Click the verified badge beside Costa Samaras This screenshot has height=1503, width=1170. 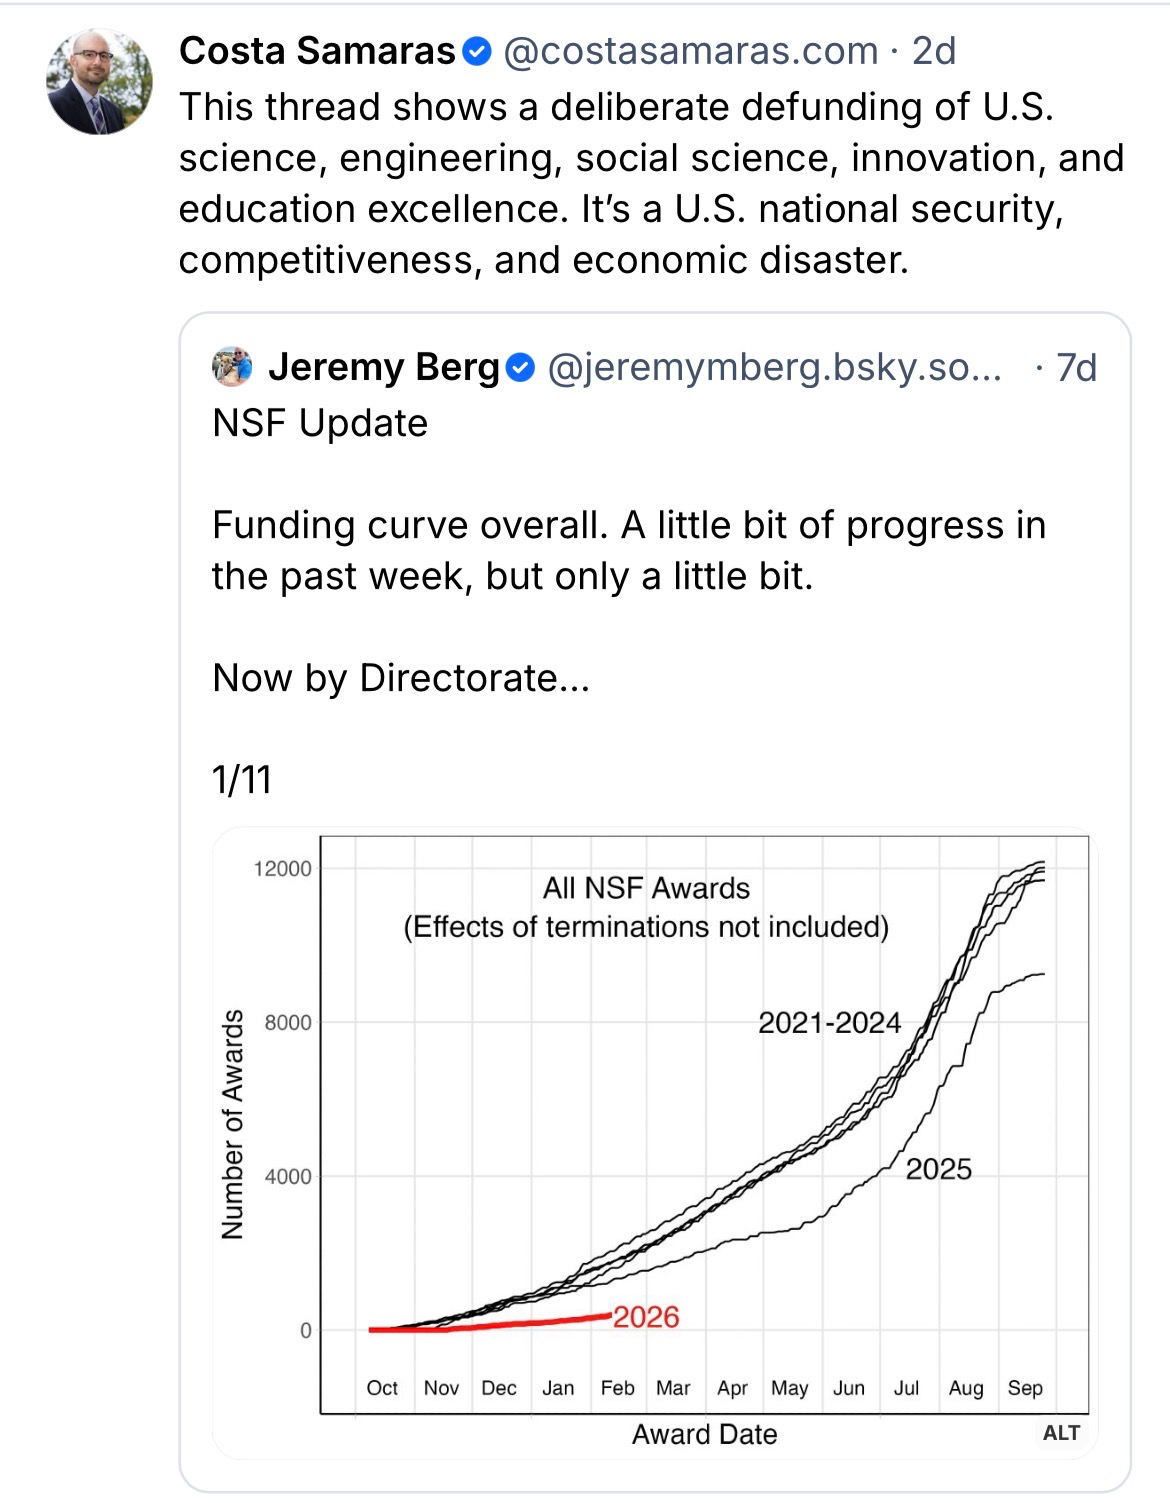coord(479,51)
